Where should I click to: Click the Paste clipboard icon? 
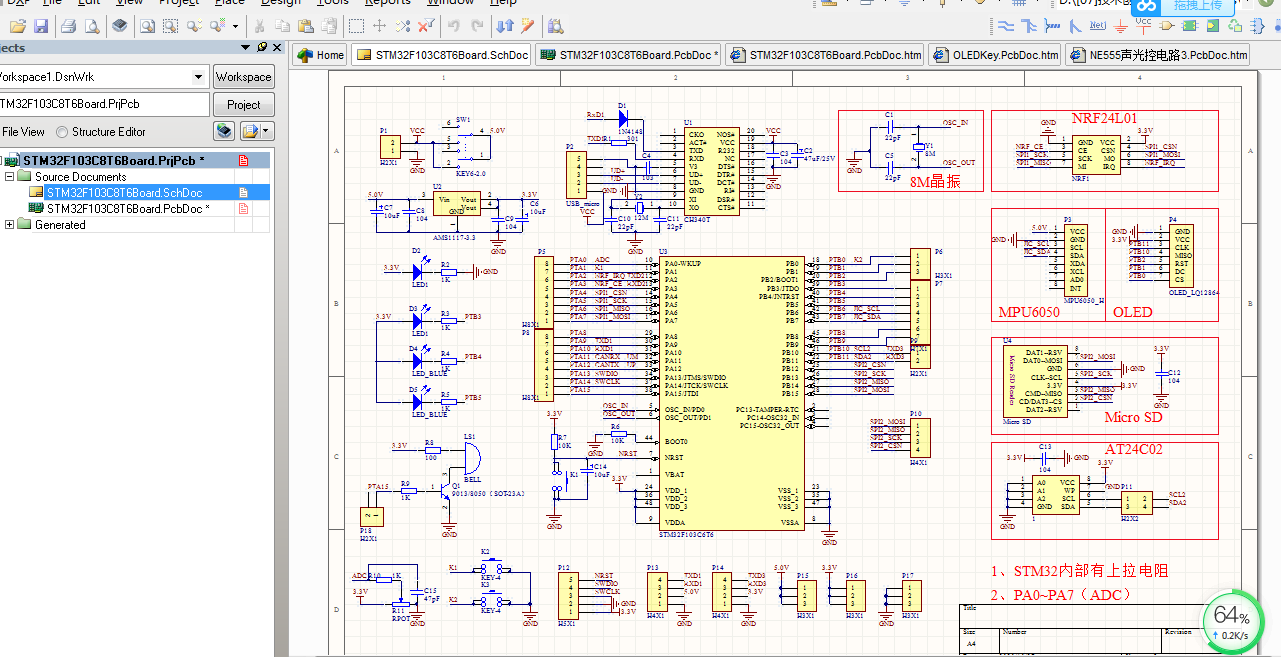(x=305, y=26)
